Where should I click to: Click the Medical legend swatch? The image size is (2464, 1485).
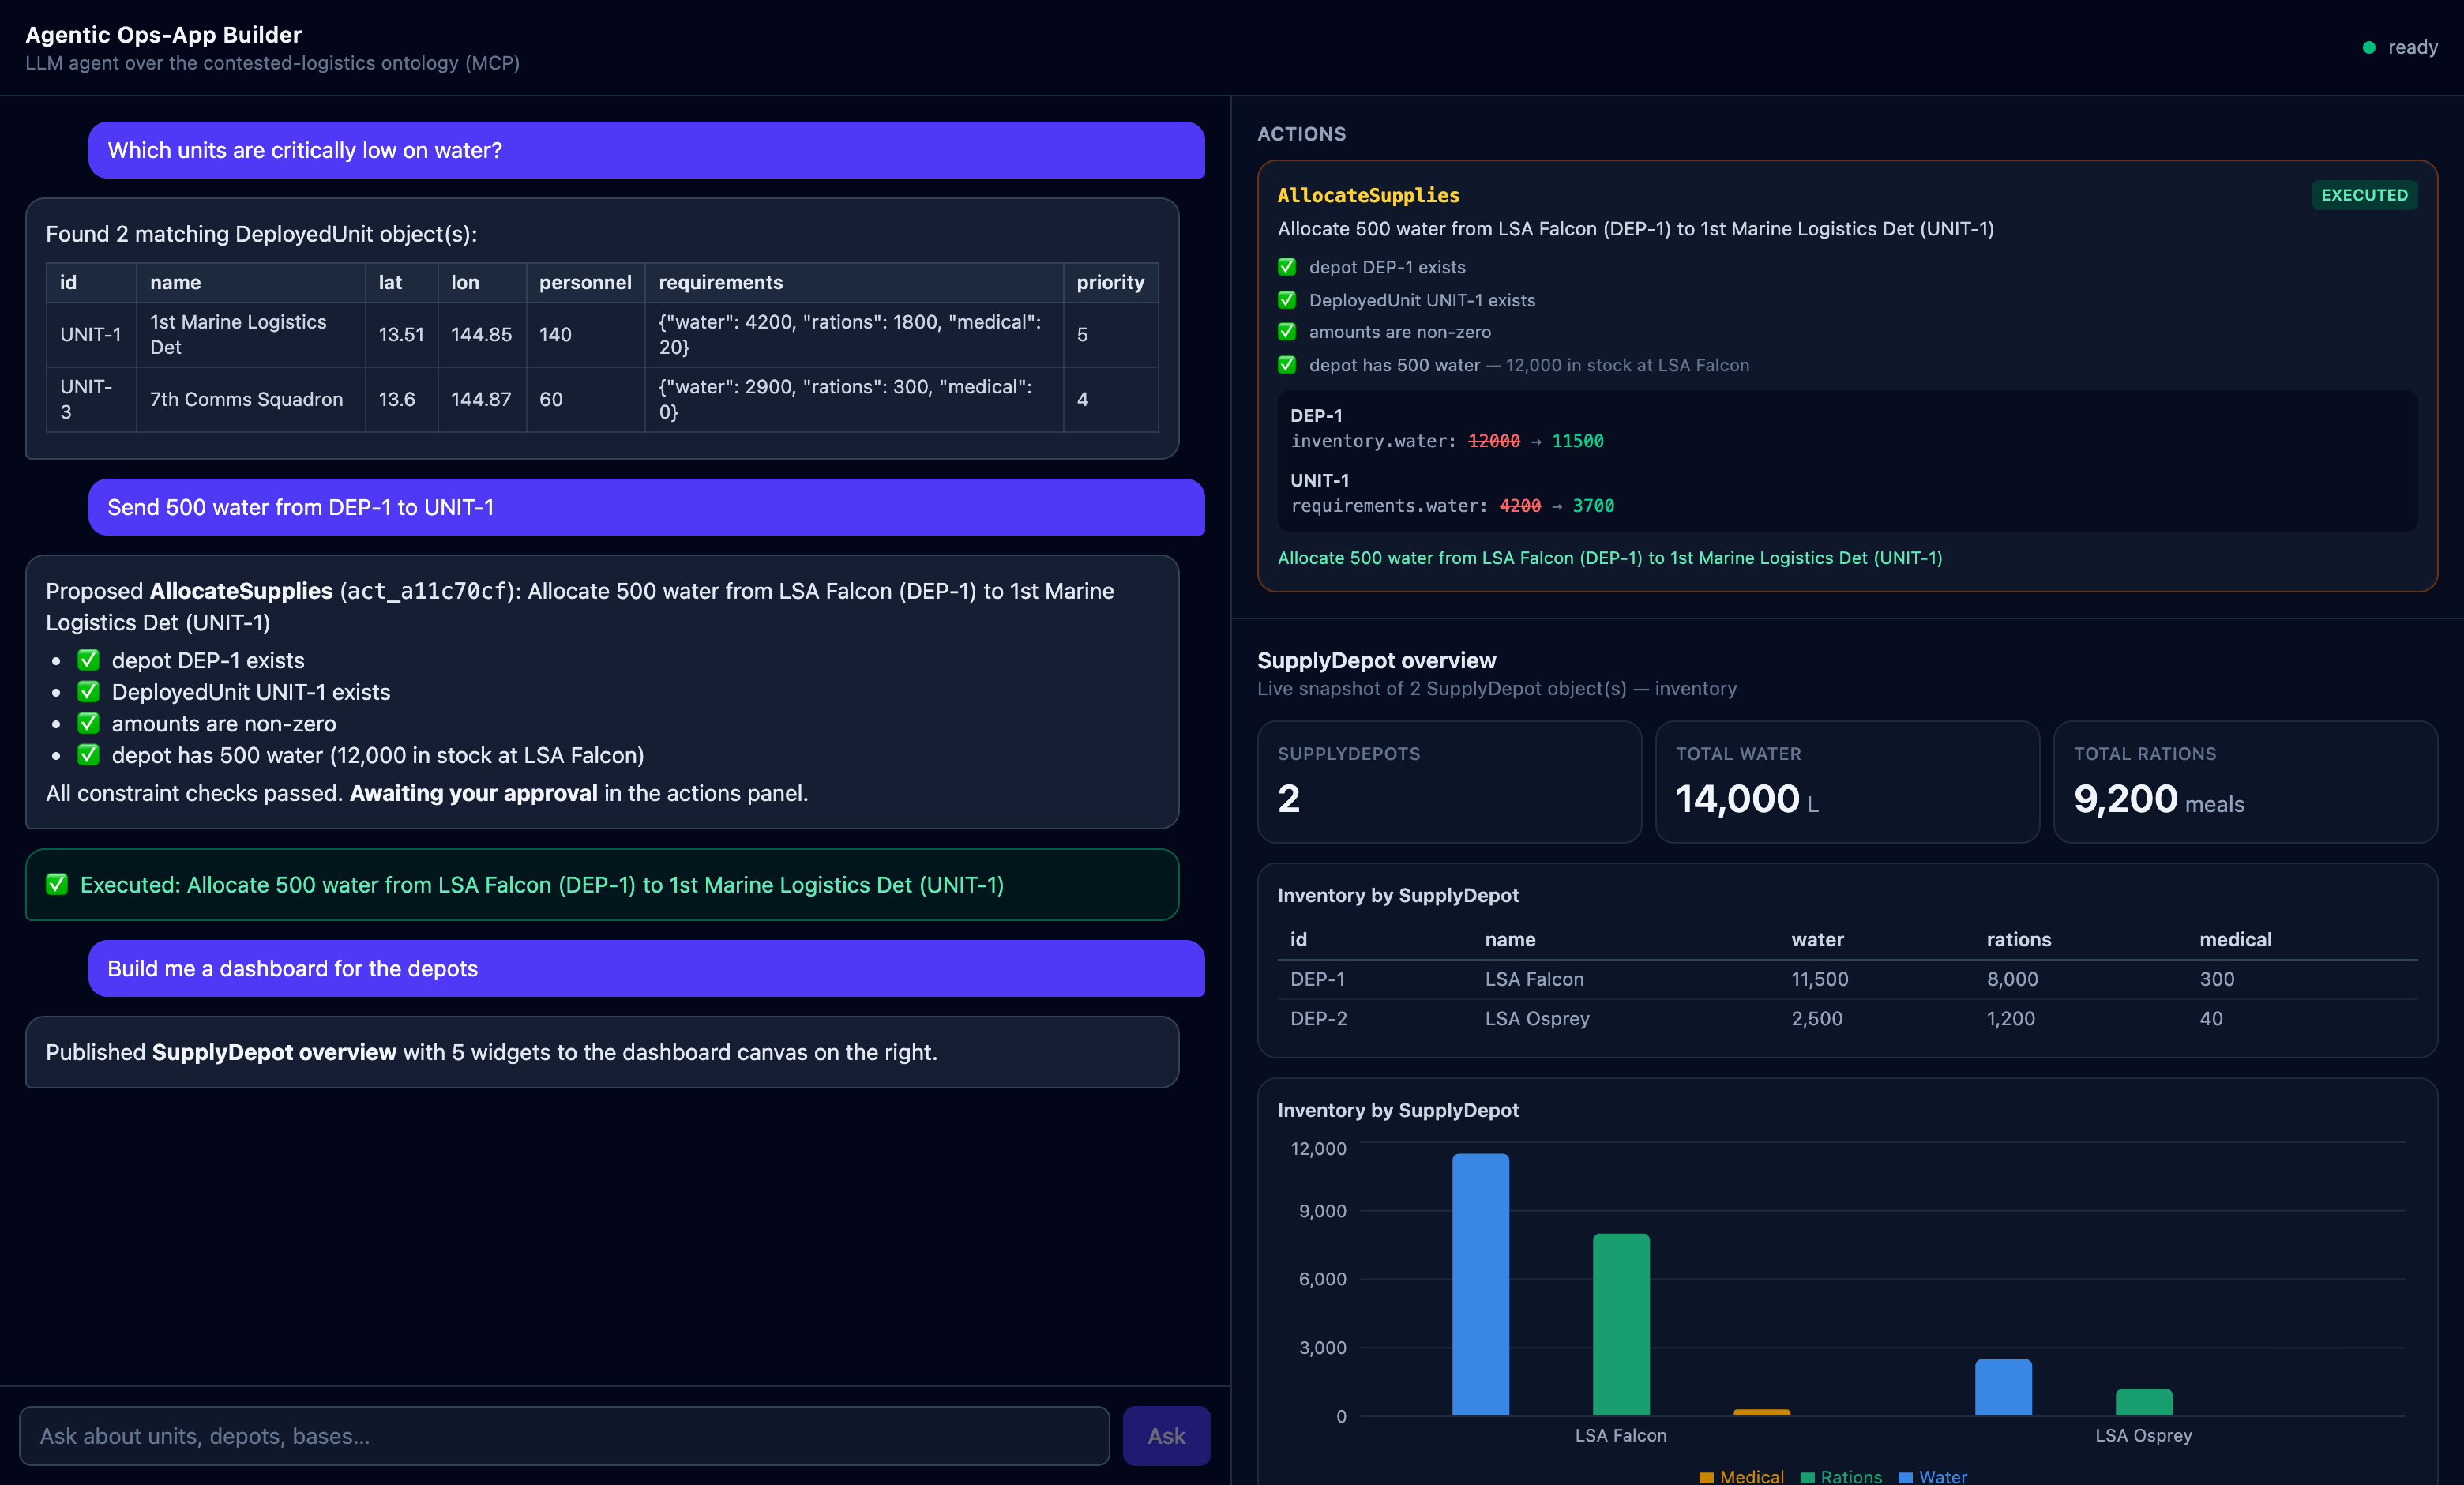[x=1706, y=1477]
